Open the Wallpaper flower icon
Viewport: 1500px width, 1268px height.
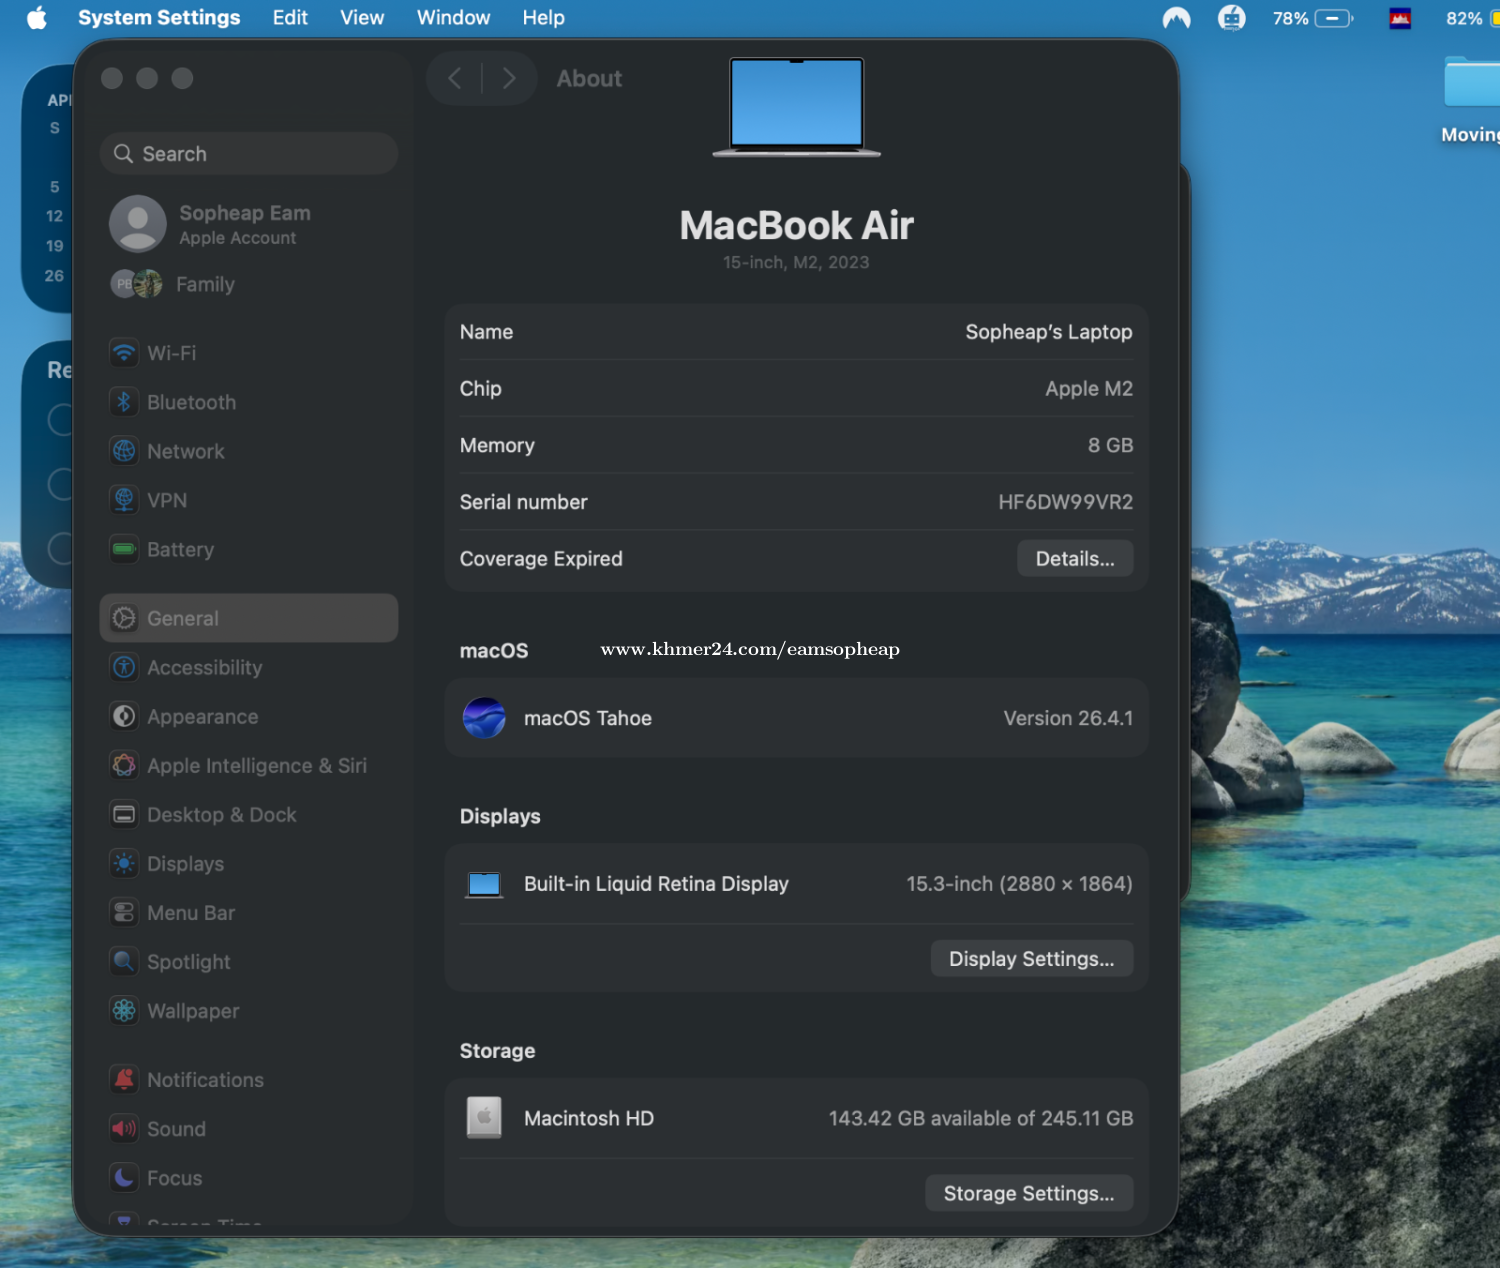pyautogui.click(x=124, y=1010)
